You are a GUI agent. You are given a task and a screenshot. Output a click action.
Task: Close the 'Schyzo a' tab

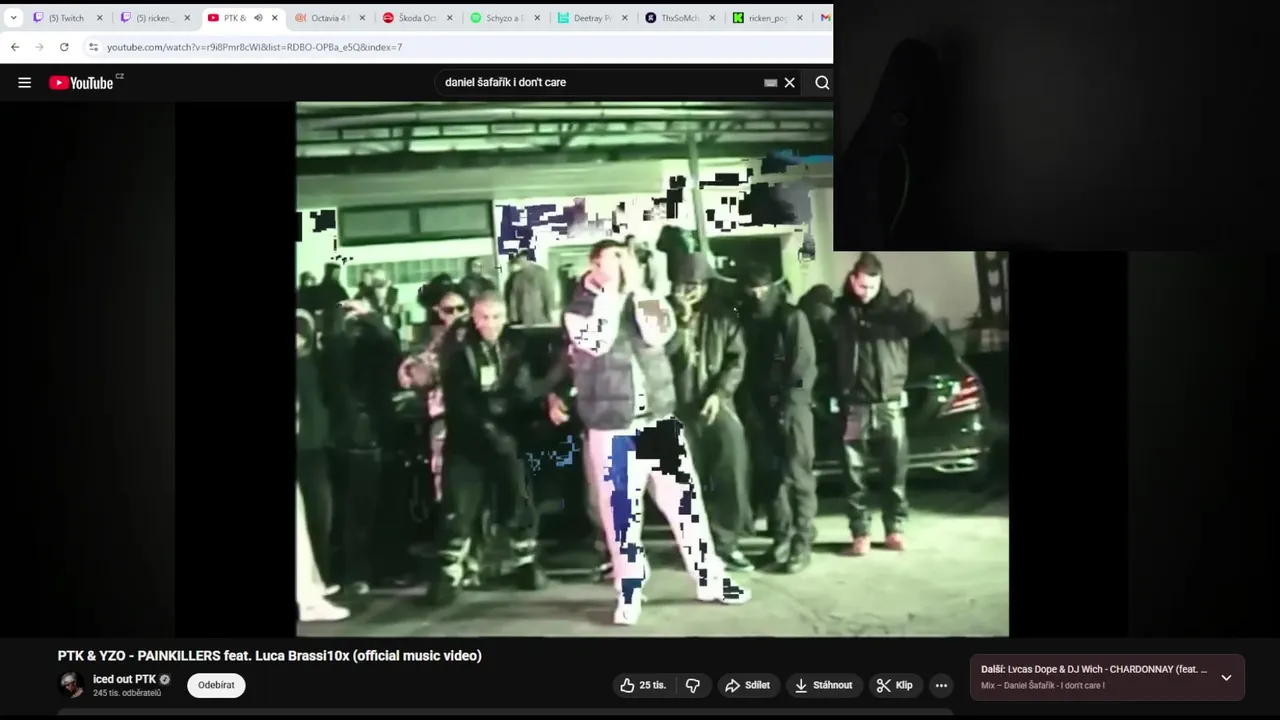coord(537,18)
